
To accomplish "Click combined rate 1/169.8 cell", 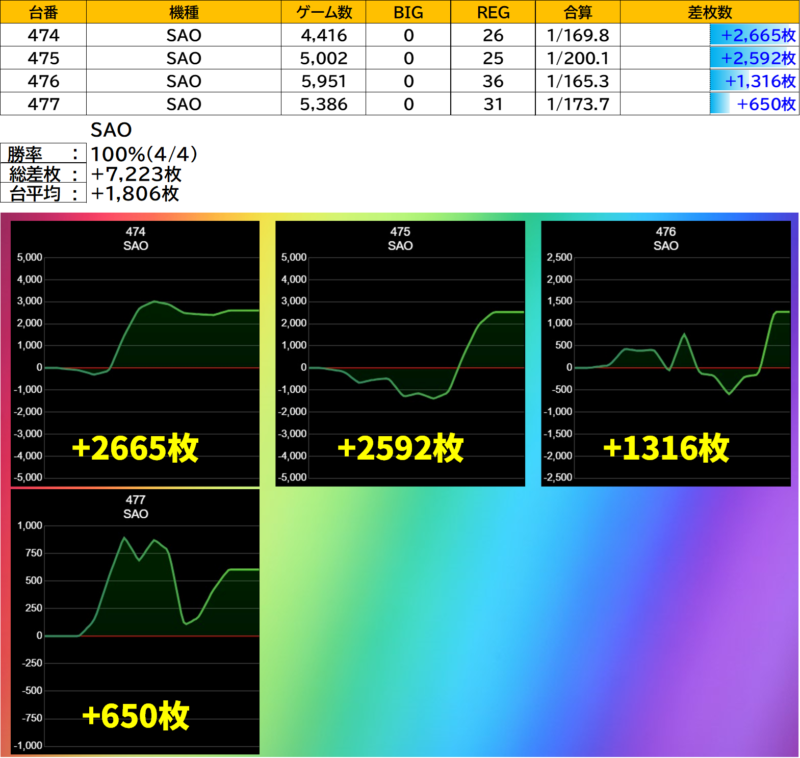I will click(578, 35).
